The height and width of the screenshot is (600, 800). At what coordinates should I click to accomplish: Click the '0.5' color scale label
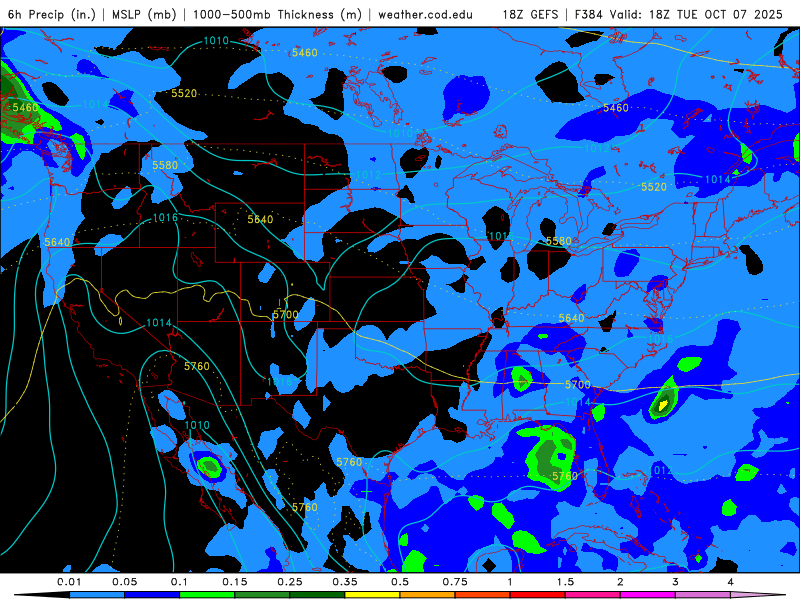click(400, 582)
